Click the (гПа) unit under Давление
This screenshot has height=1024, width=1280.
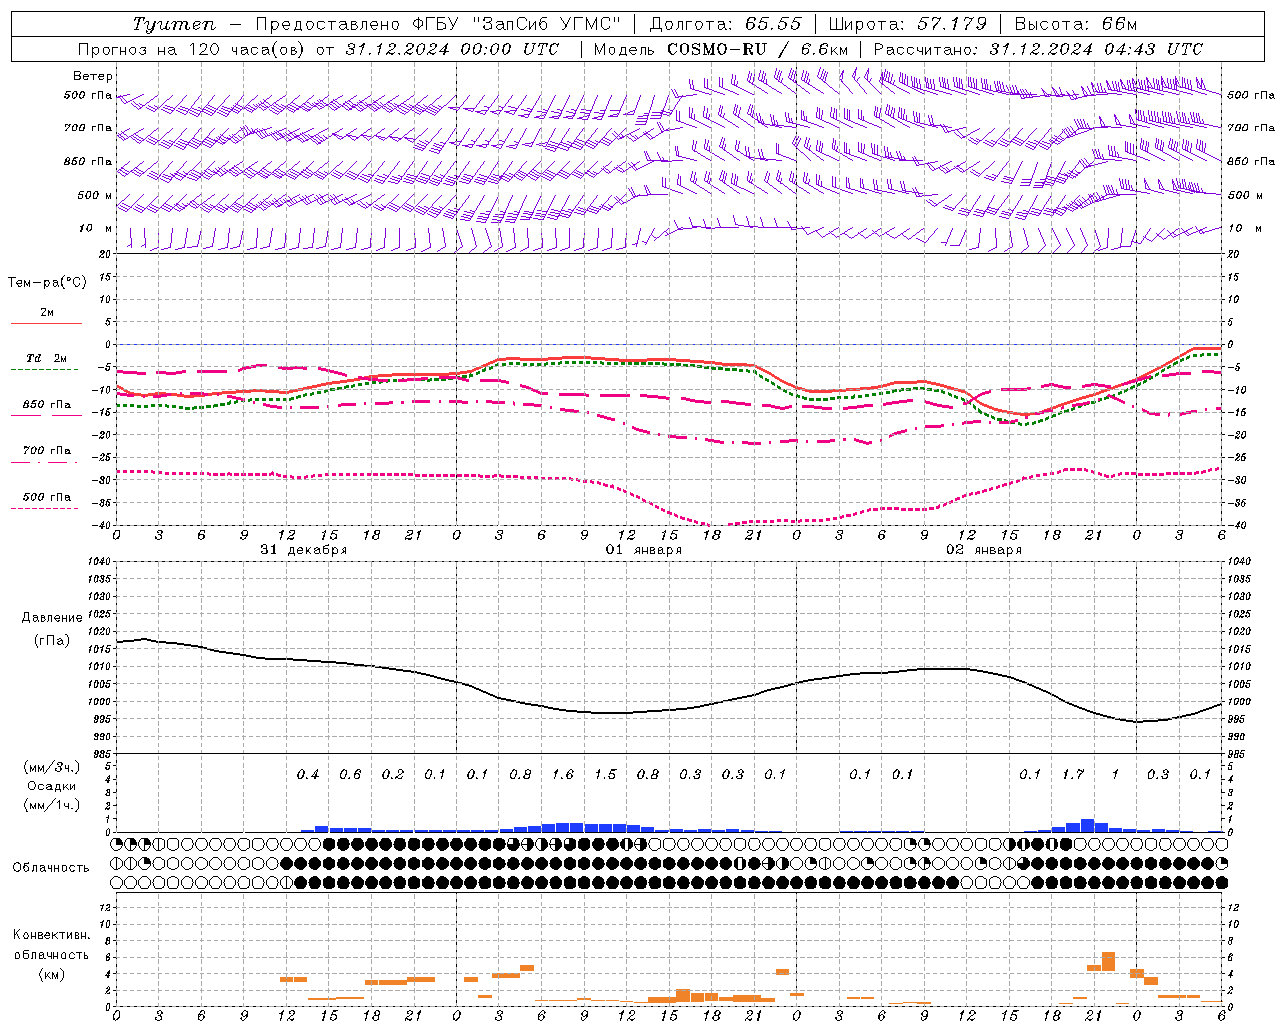point(52,641)
